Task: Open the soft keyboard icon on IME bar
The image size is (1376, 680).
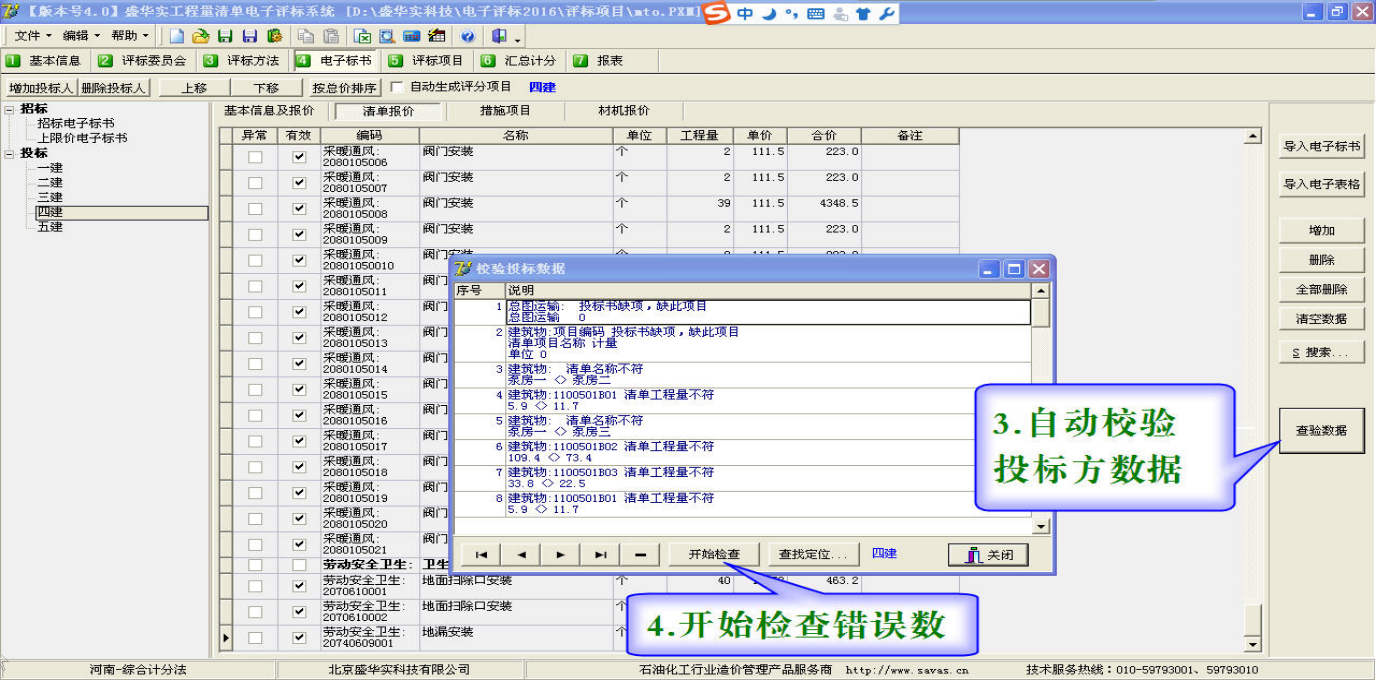Action: tap(815, 14)
